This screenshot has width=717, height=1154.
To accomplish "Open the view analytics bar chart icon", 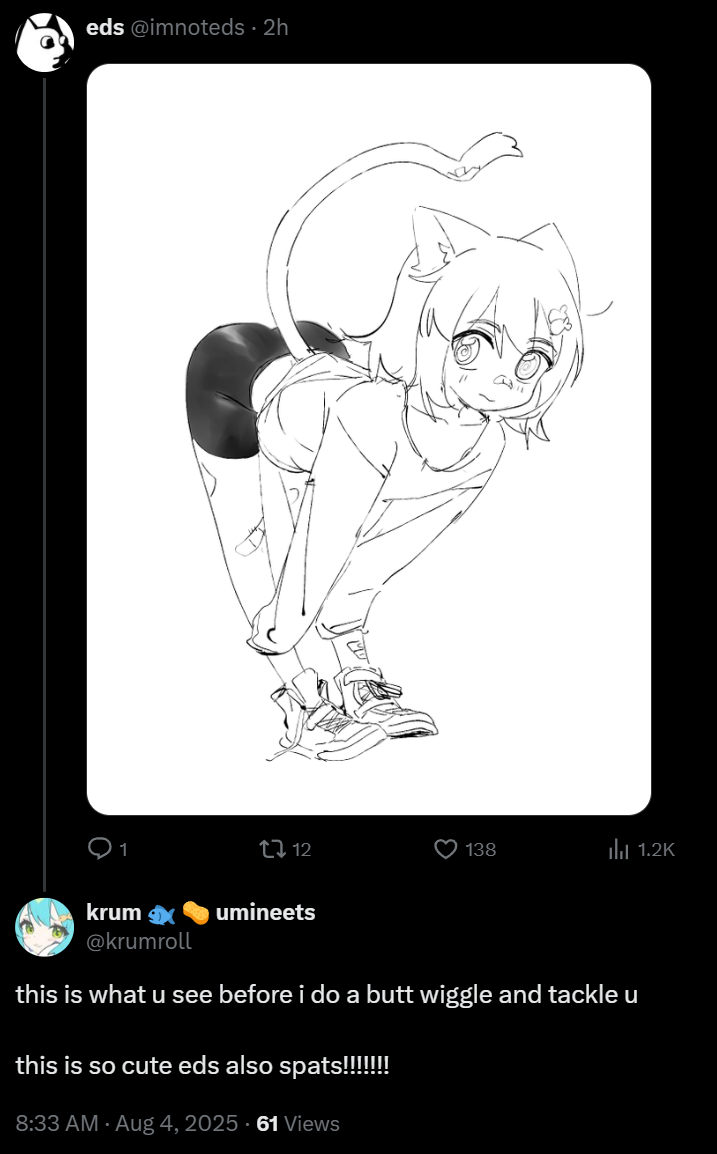I will (x=618, y=850).
